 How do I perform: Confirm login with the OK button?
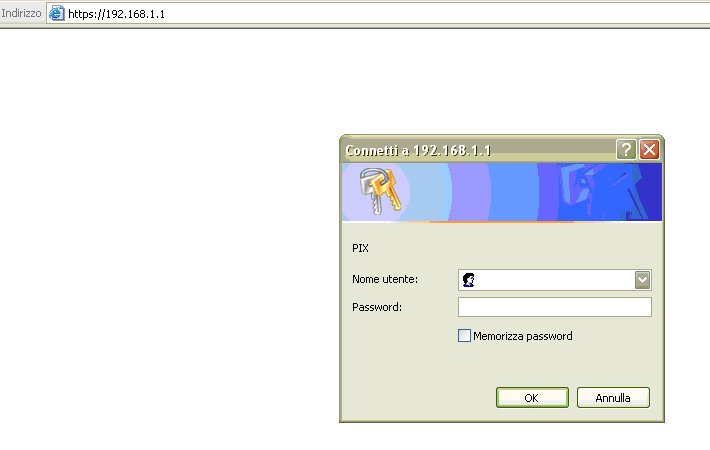click(x=532, y=397)
